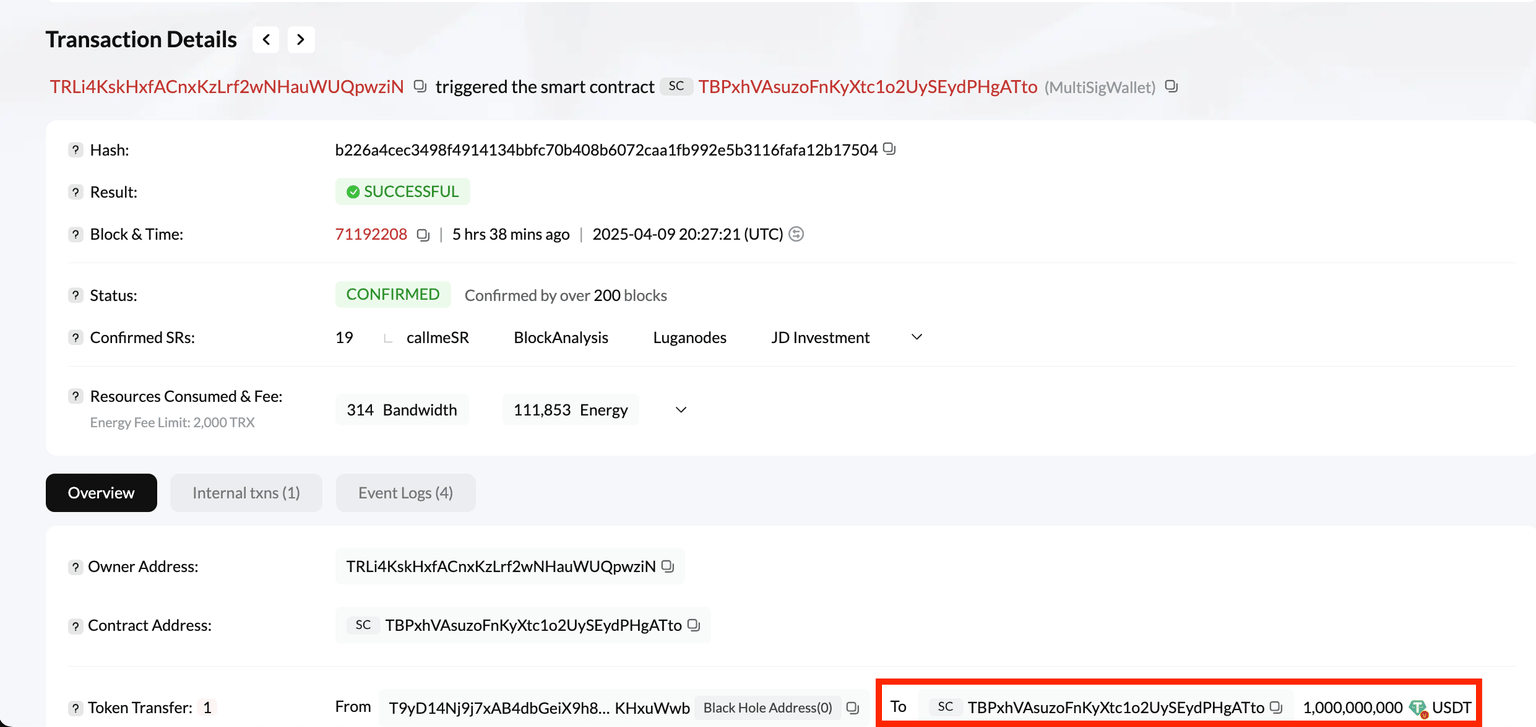Click the Black Hole Address tag
Image resolution: width=1536 pixels, height=727 pixels.
pos(766,707)
